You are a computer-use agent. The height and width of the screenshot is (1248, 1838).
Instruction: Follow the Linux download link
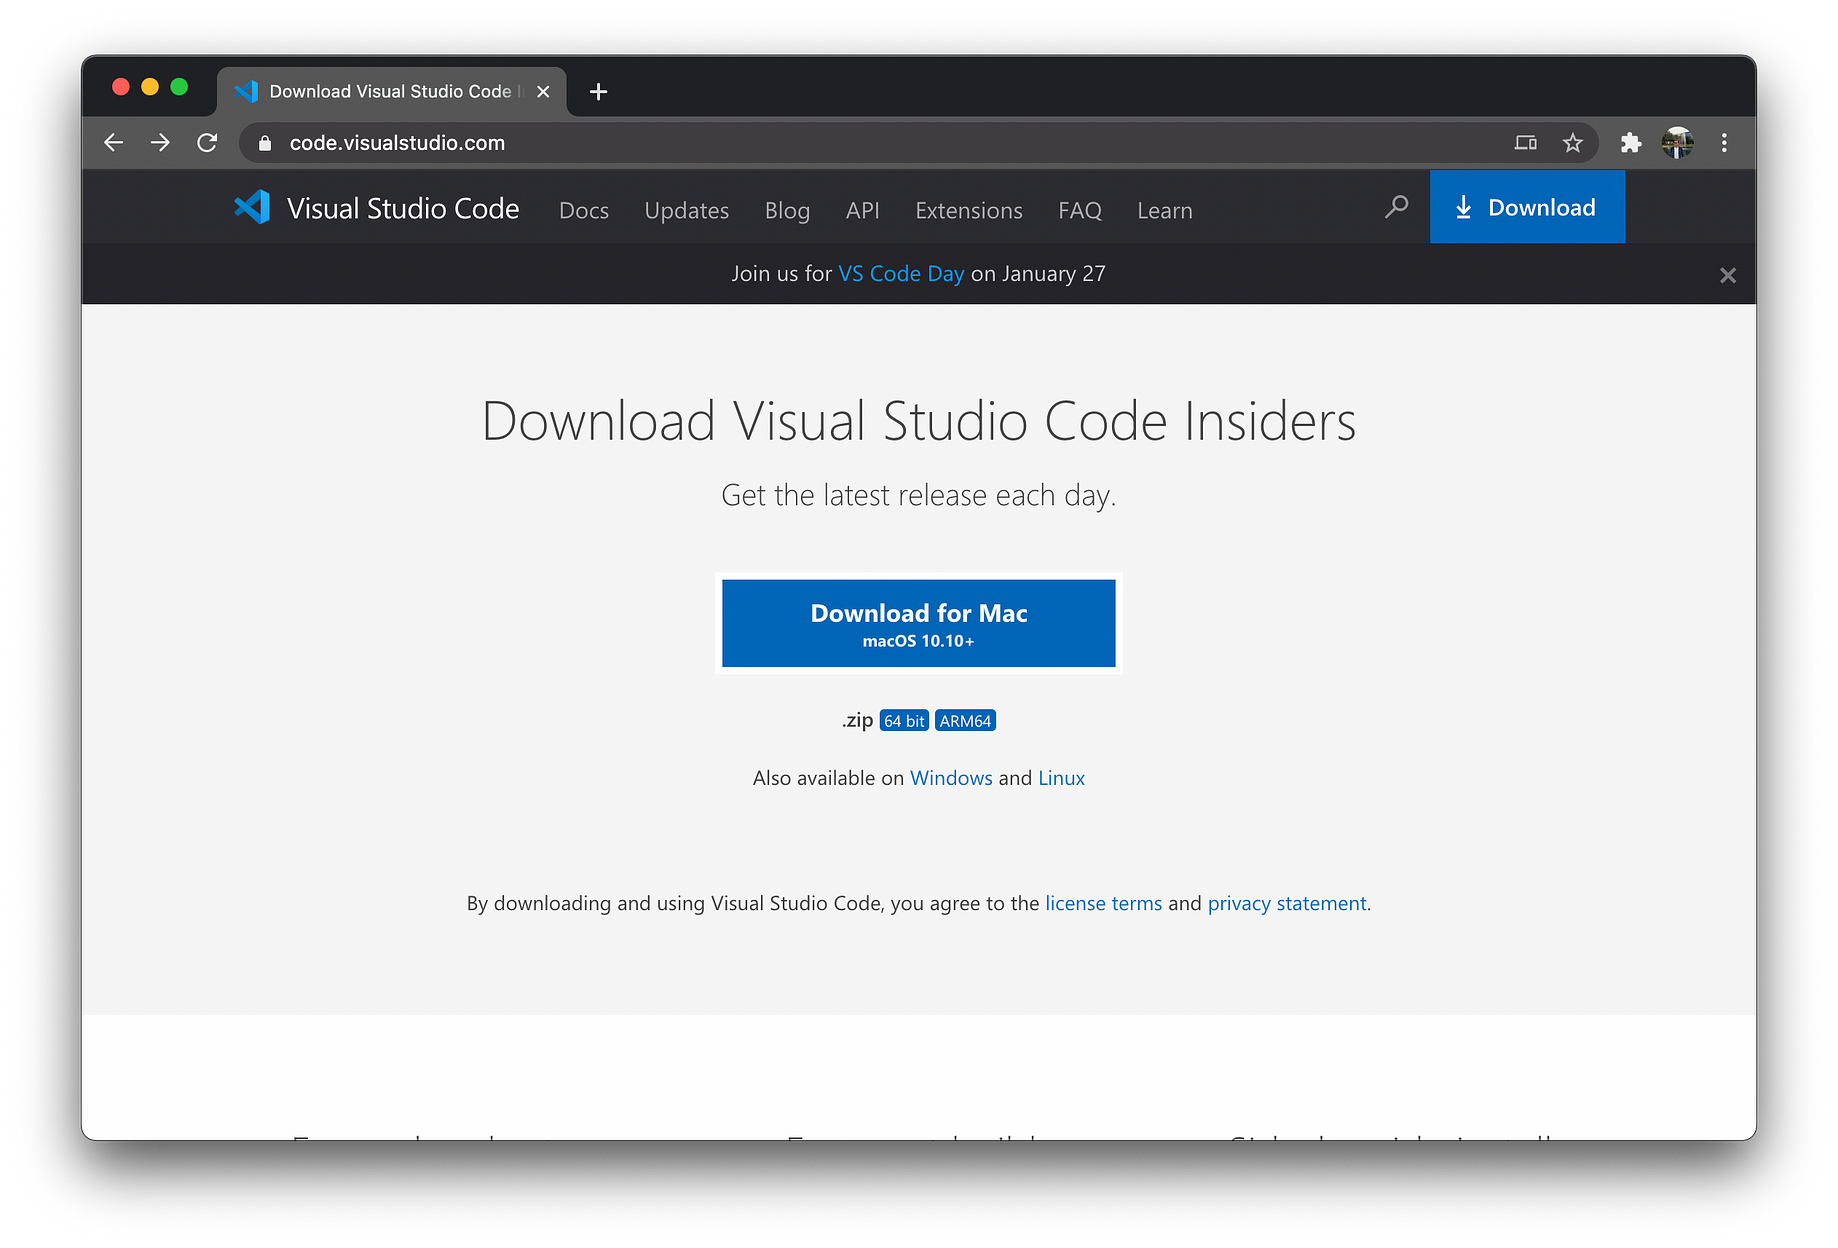coord(1061,778)
